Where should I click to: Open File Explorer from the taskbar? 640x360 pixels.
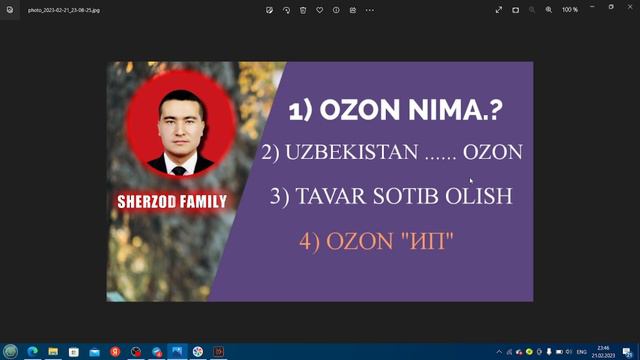(53, 351)
